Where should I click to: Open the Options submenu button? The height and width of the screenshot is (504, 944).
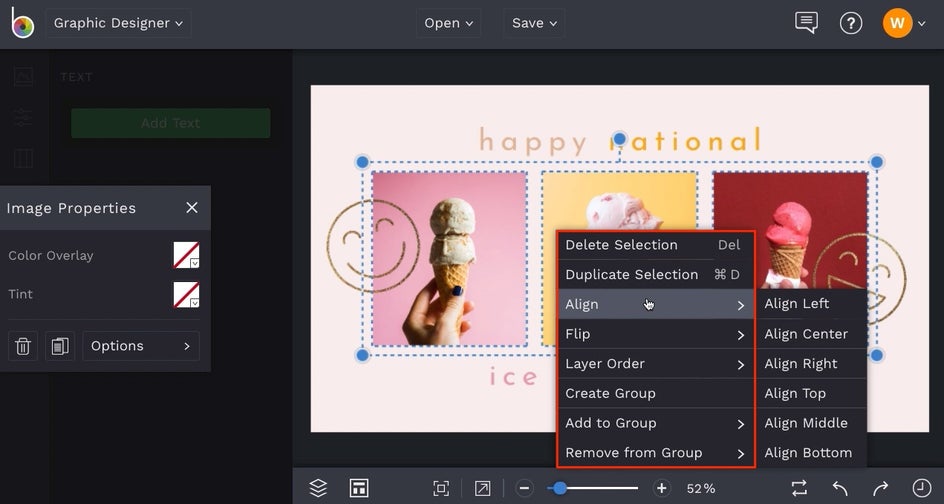click(x=141, y=346)
